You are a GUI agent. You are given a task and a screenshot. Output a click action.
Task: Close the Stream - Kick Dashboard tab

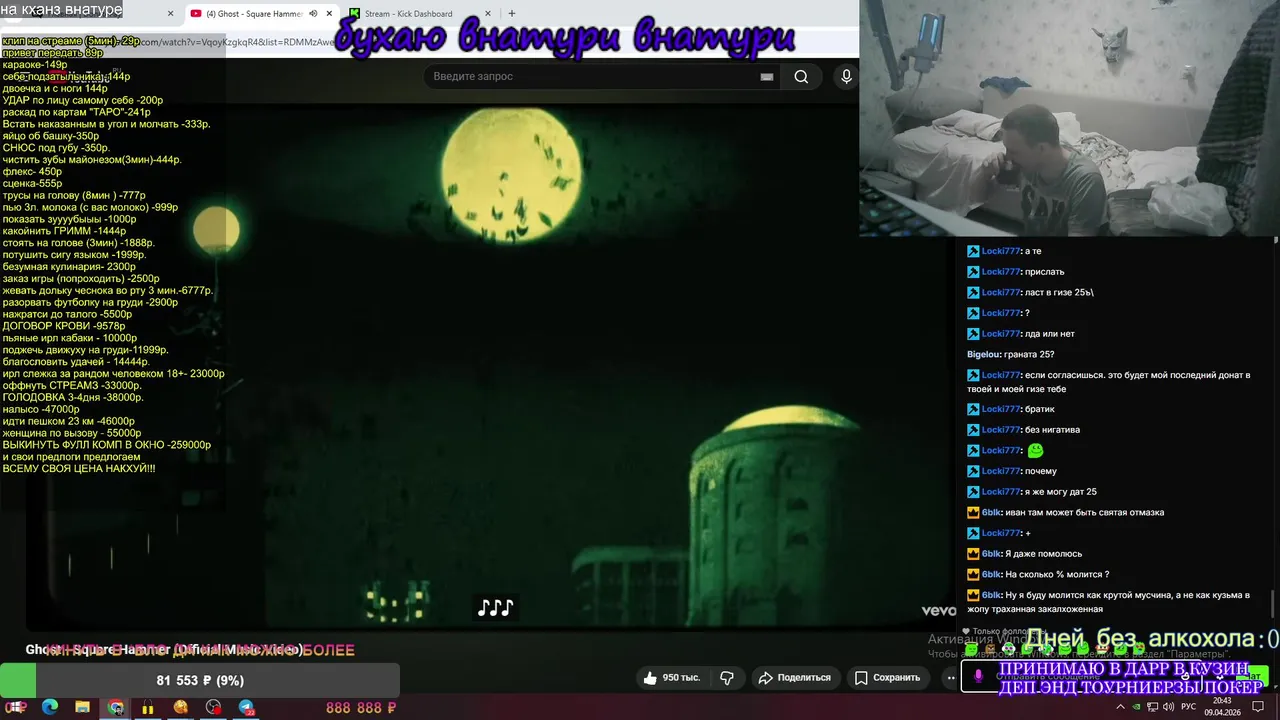pyautogui.click(x=488, y=14)
